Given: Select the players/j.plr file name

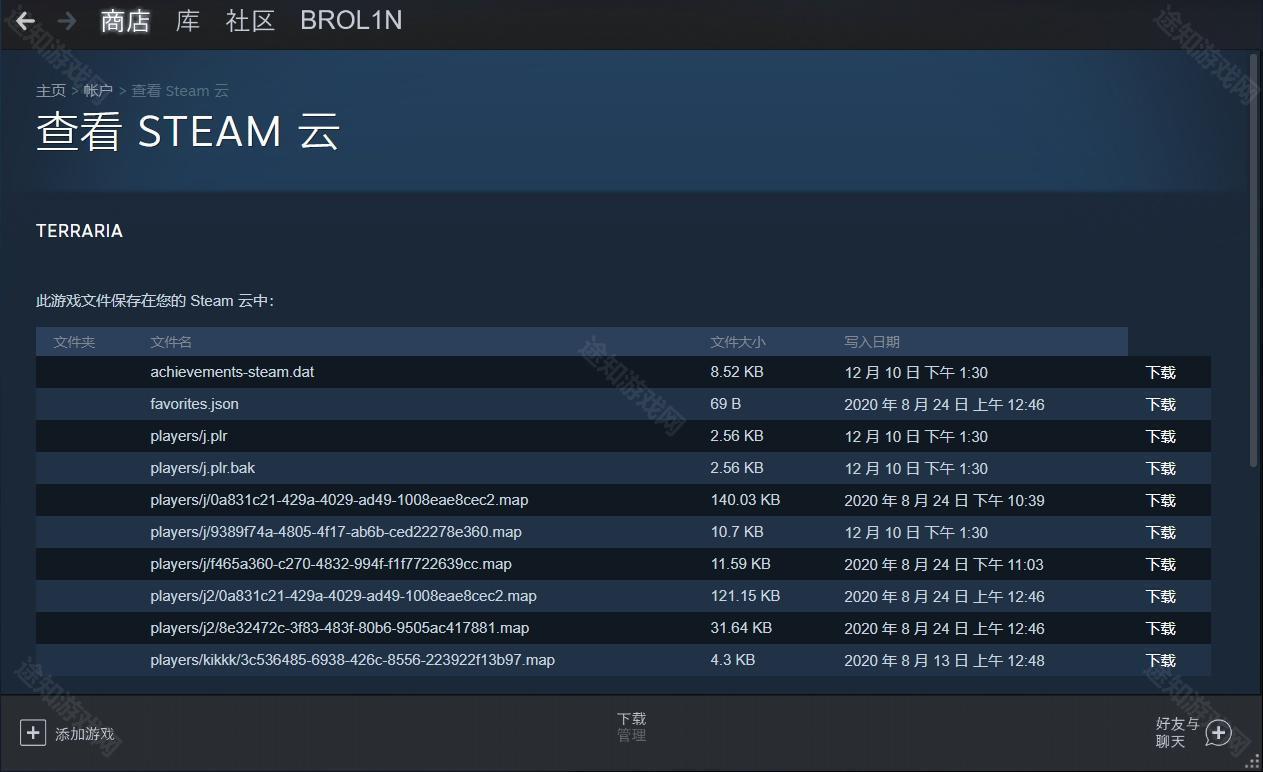Looking at the screenshot, I should coord(189,436).
